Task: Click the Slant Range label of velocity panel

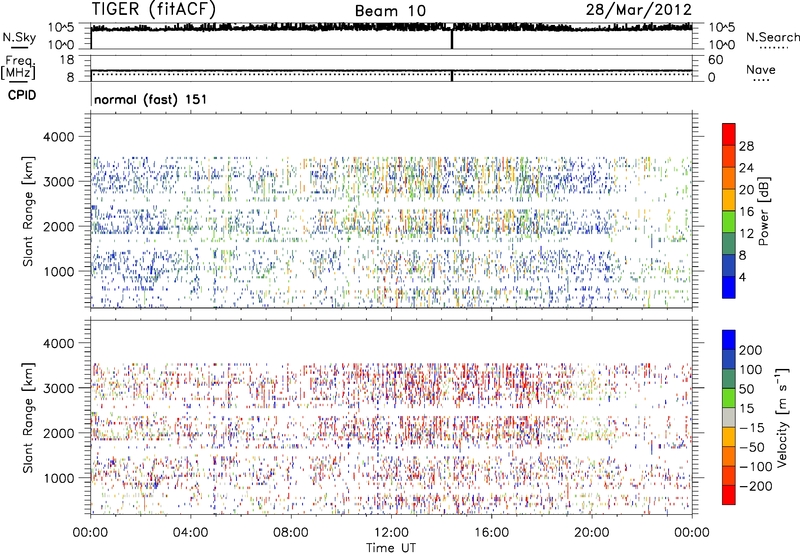Action: (x=28, y=417)
